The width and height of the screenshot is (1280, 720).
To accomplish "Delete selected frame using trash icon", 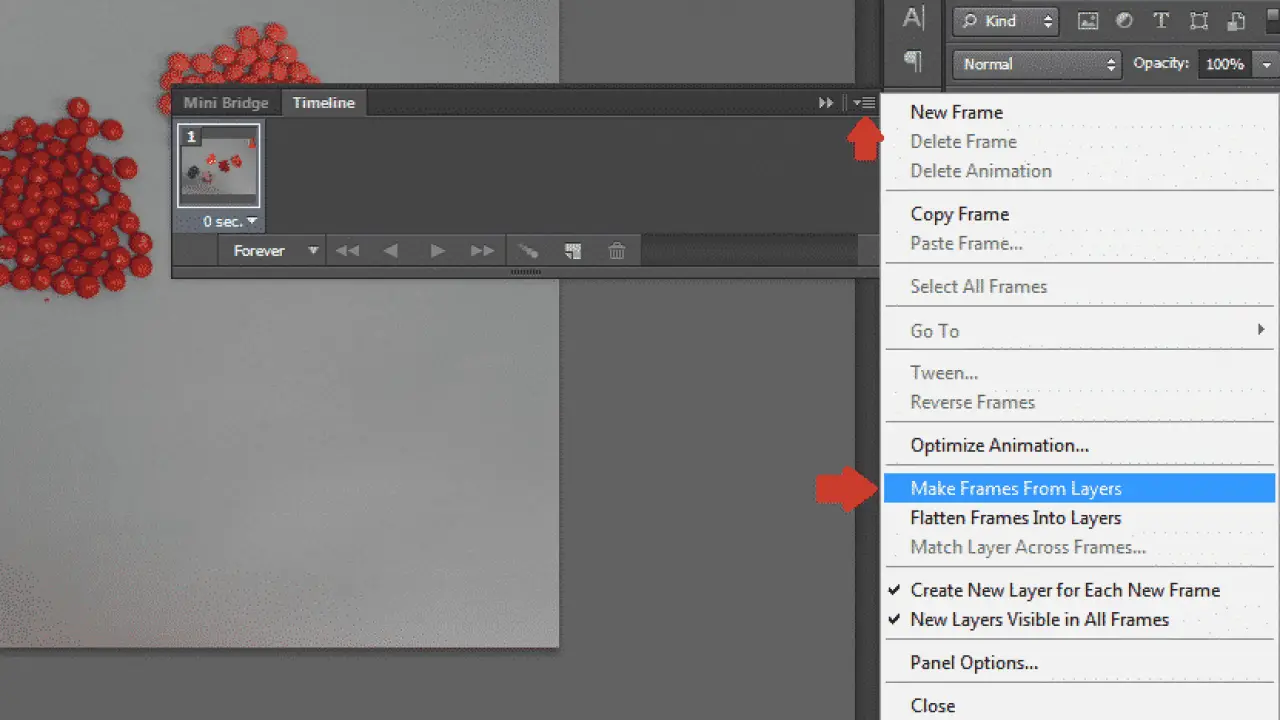I will click(617, 251).
